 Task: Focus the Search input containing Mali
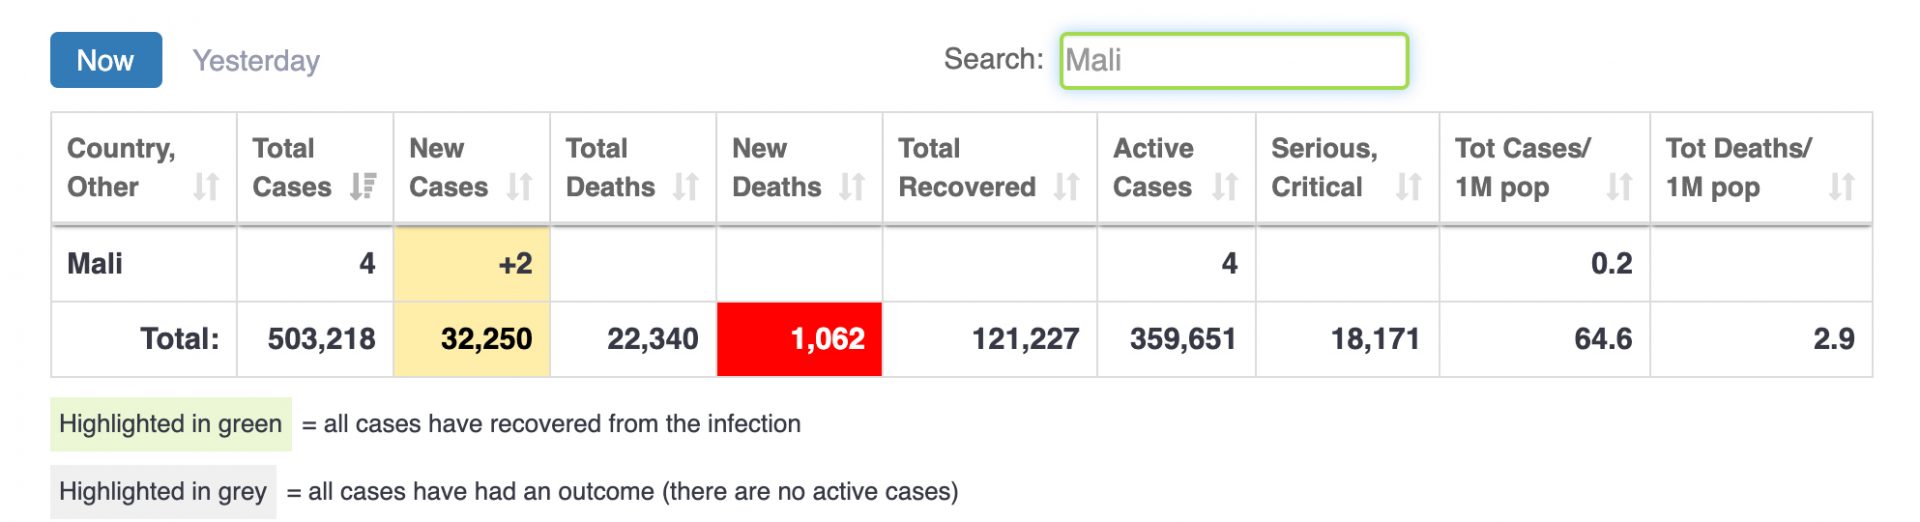(x=1233, y=61)
